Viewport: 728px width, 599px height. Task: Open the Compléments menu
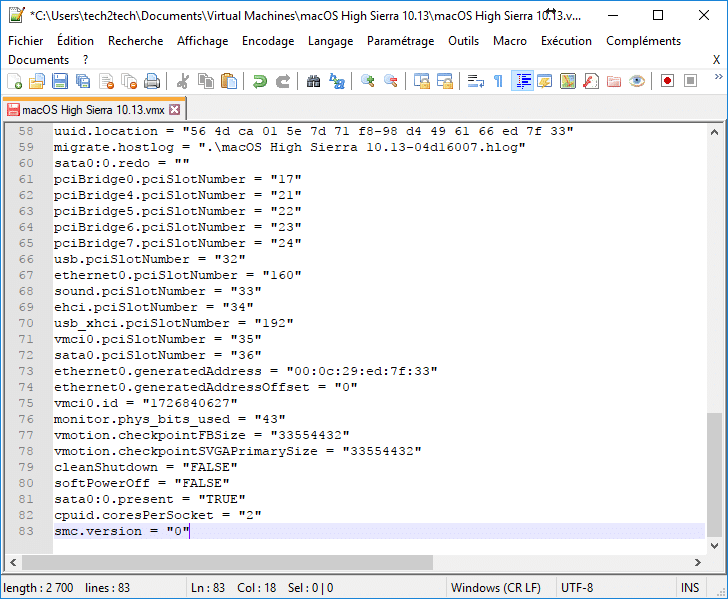[x=644, y=41]
